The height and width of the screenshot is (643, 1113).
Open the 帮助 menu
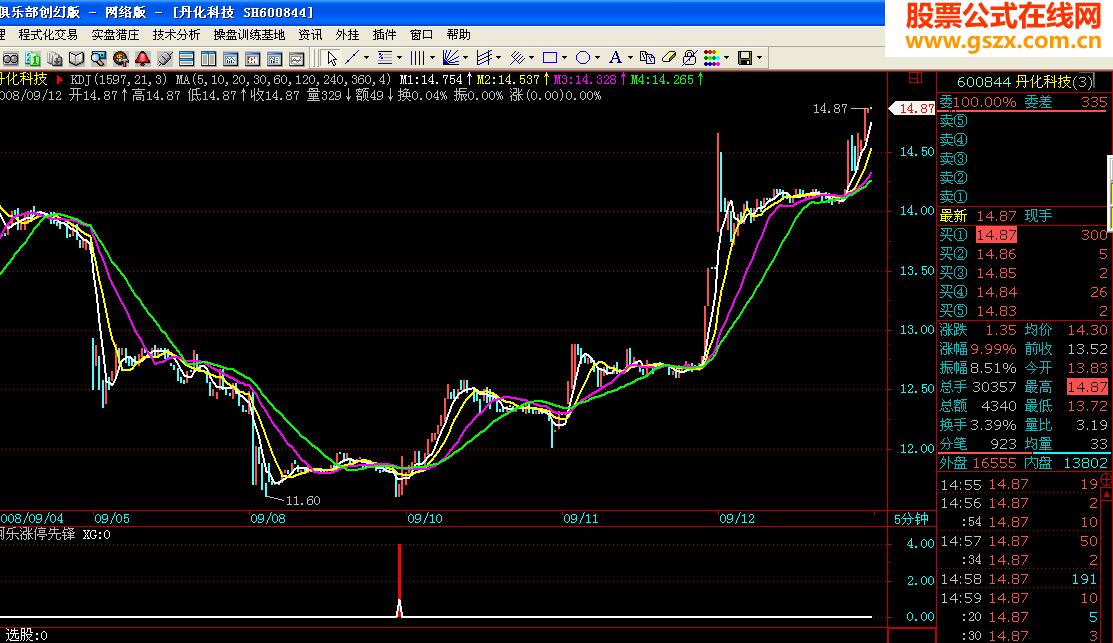(x=458, y=34)
